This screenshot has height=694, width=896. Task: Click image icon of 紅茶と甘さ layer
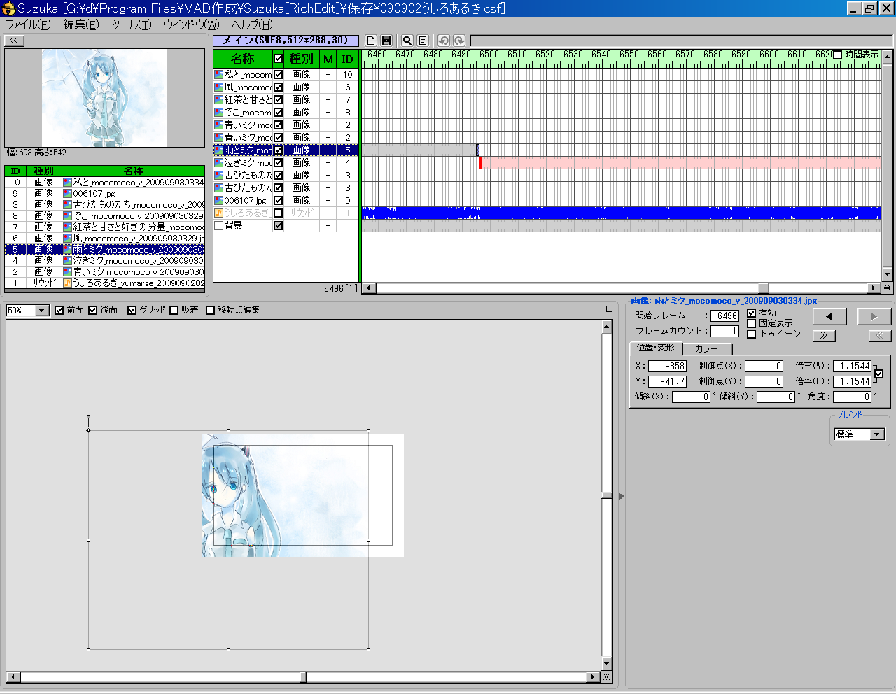point(218,99)
